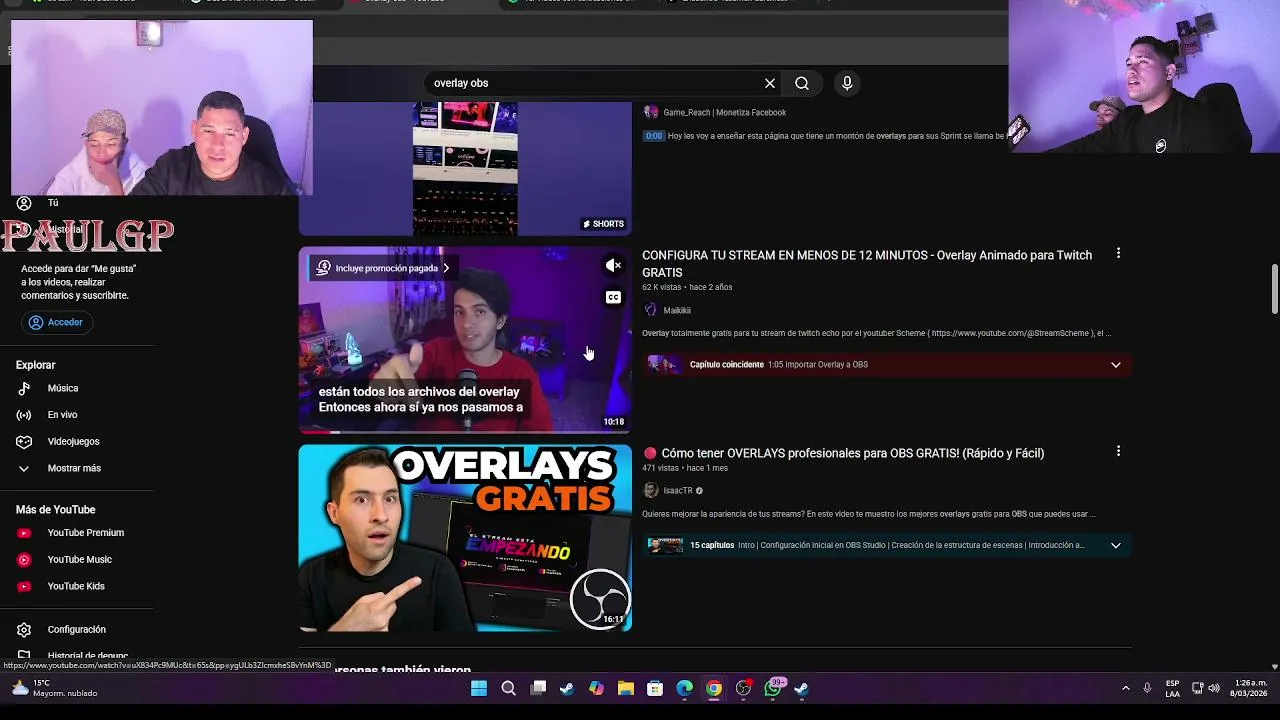Start voice search with the microphone icon

[847, 83]
